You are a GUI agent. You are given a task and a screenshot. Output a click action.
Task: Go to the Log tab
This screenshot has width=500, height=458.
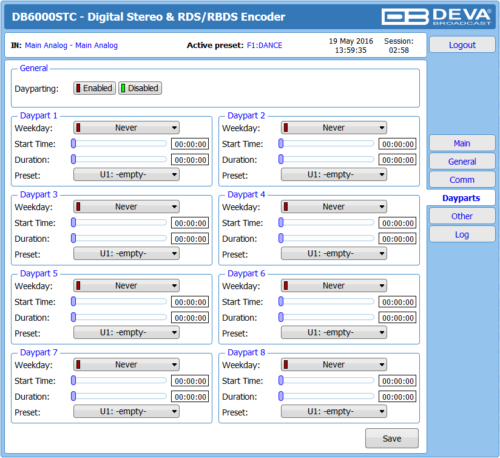click(462, 235)
